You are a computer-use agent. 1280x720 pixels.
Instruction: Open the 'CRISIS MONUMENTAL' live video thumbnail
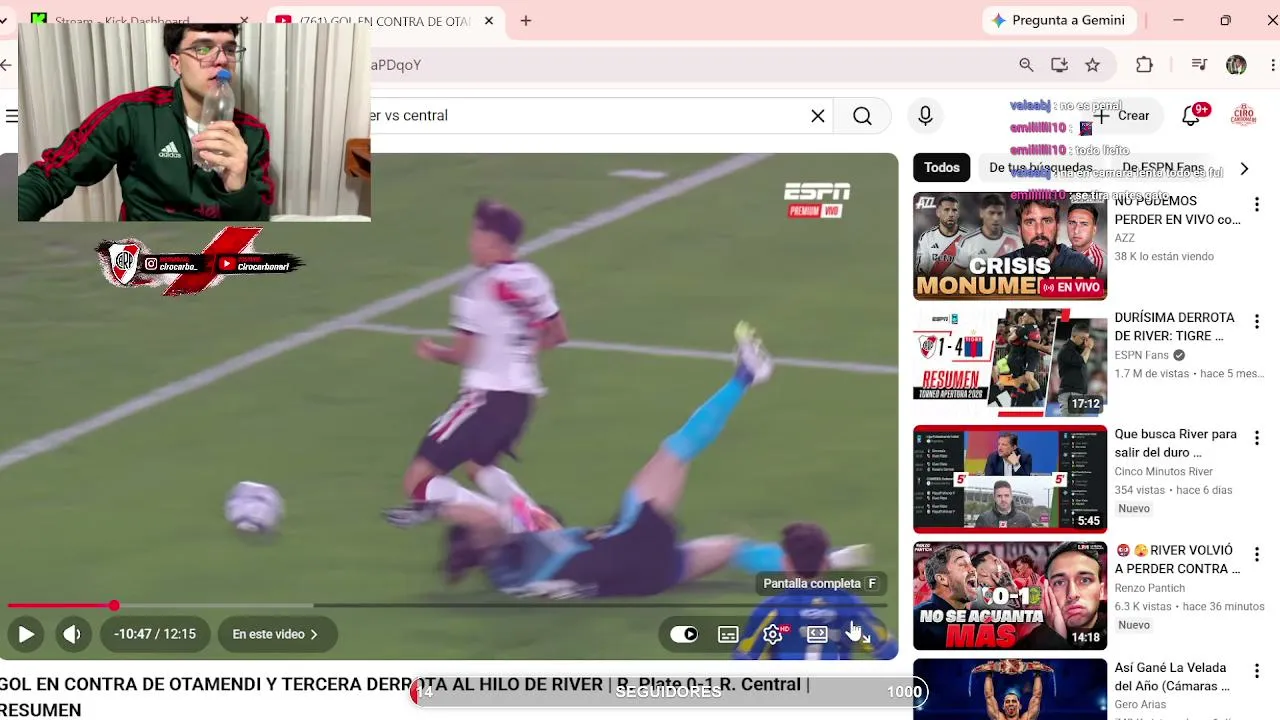point(1010,246)
